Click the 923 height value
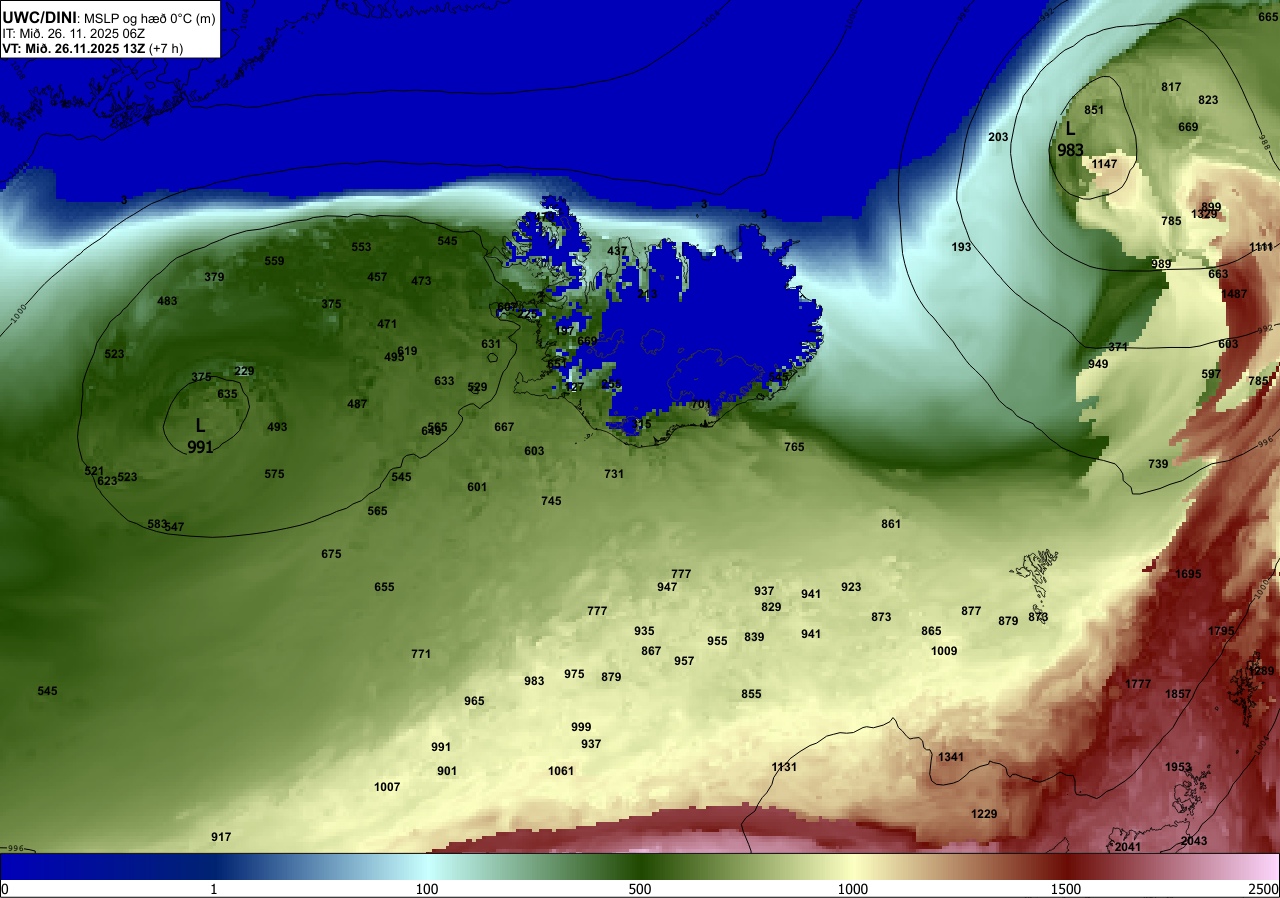This screenshot has width=1280, height=898. click(x=851, y=587)
